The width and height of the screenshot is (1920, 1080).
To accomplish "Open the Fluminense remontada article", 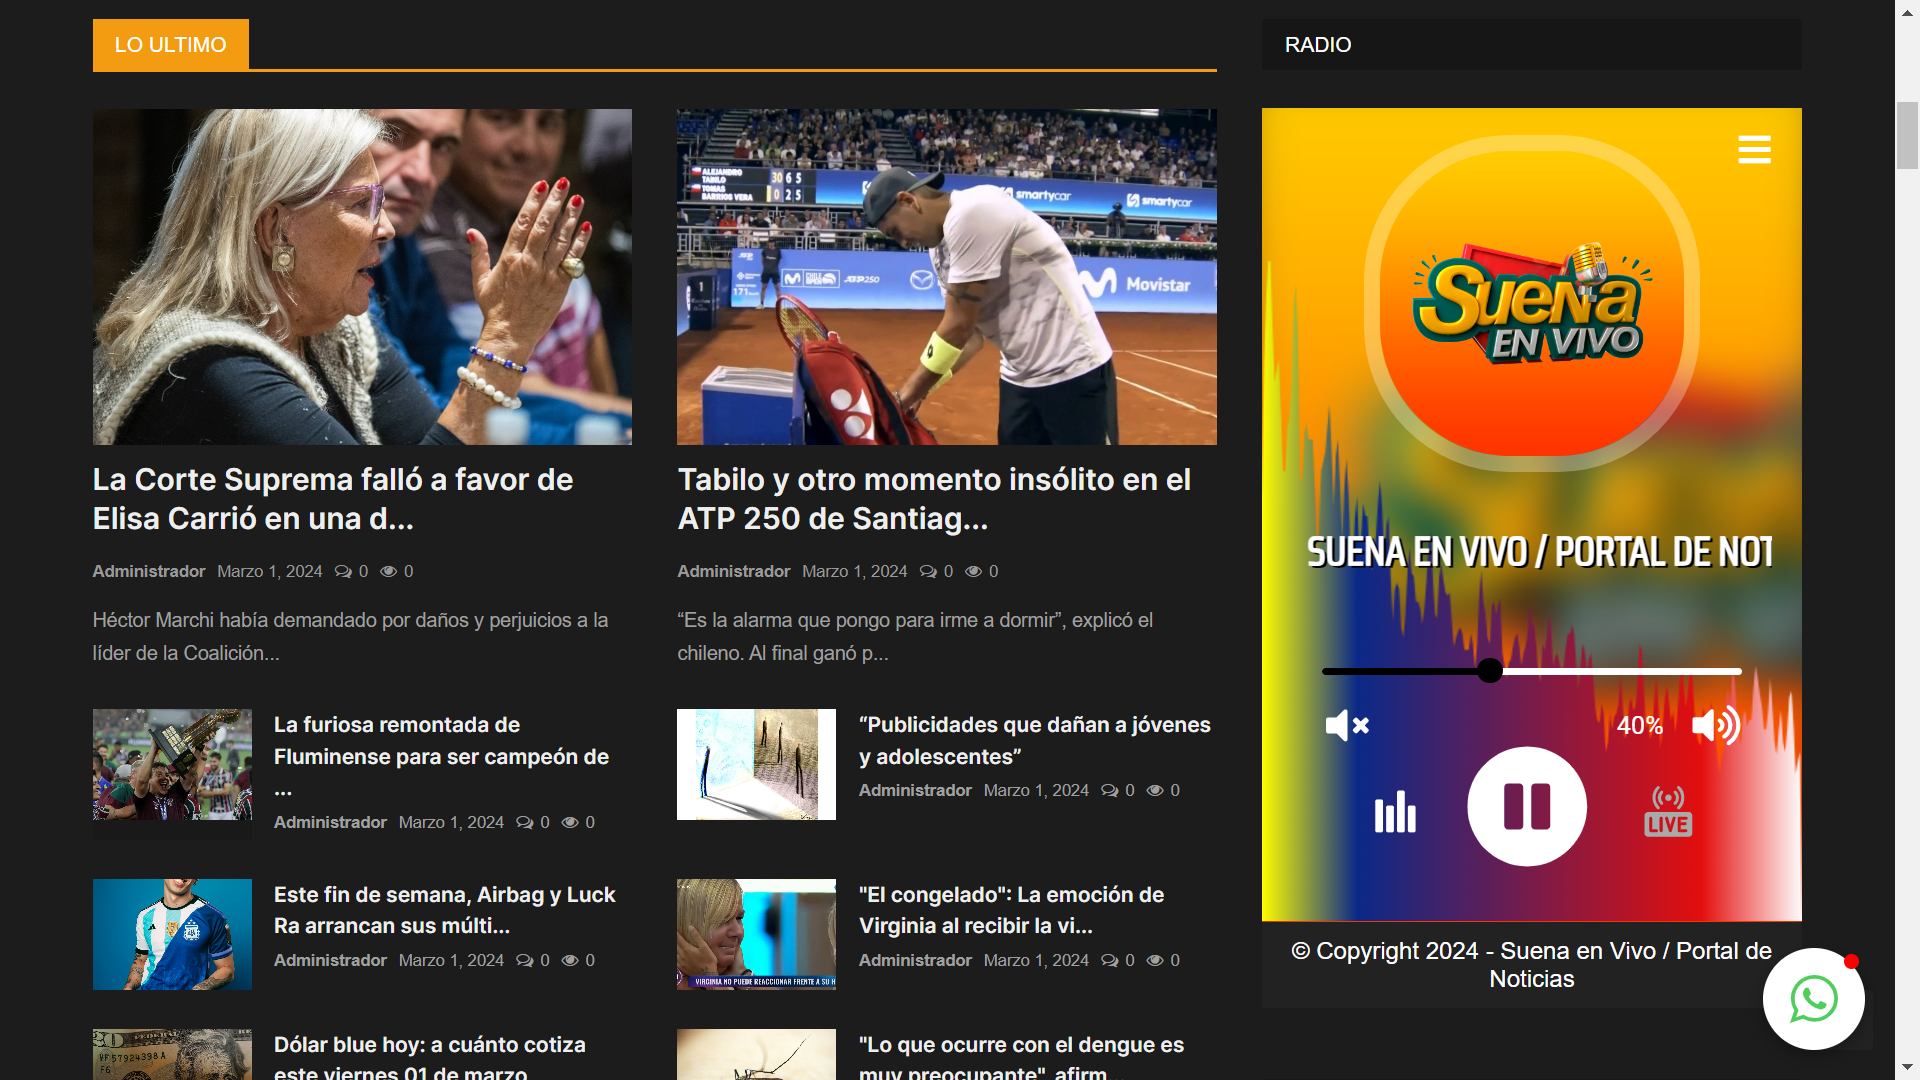I will [x=441, y=756].
